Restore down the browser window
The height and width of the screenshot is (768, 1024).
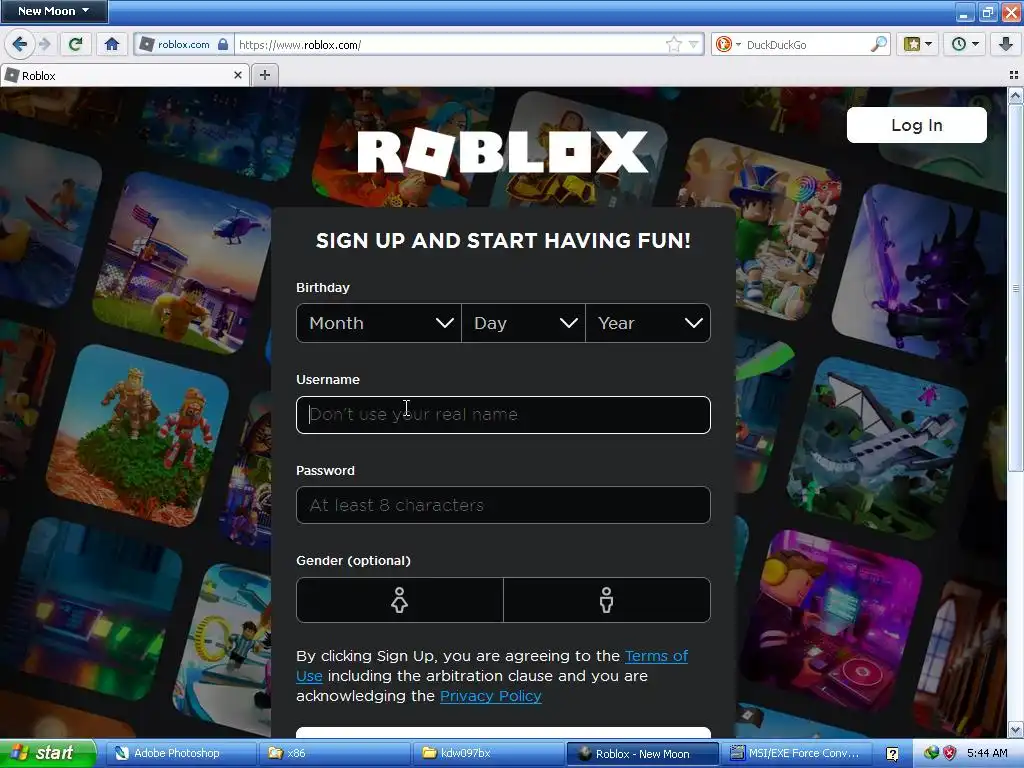click(x=987, y=12)
